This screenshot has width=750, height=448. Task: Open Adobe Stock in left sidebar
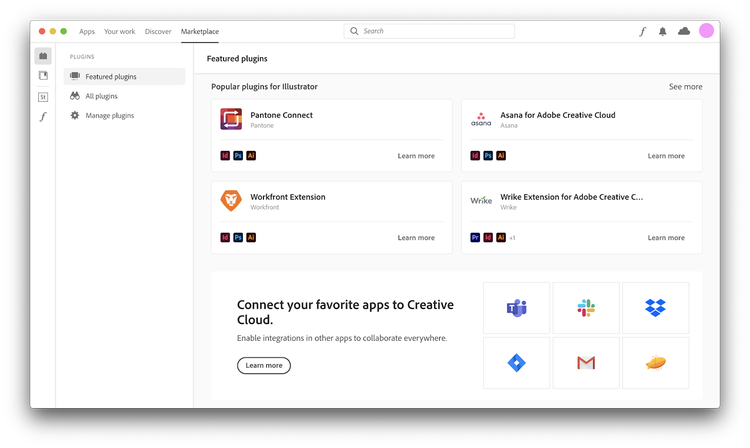(x=43, y=96)
